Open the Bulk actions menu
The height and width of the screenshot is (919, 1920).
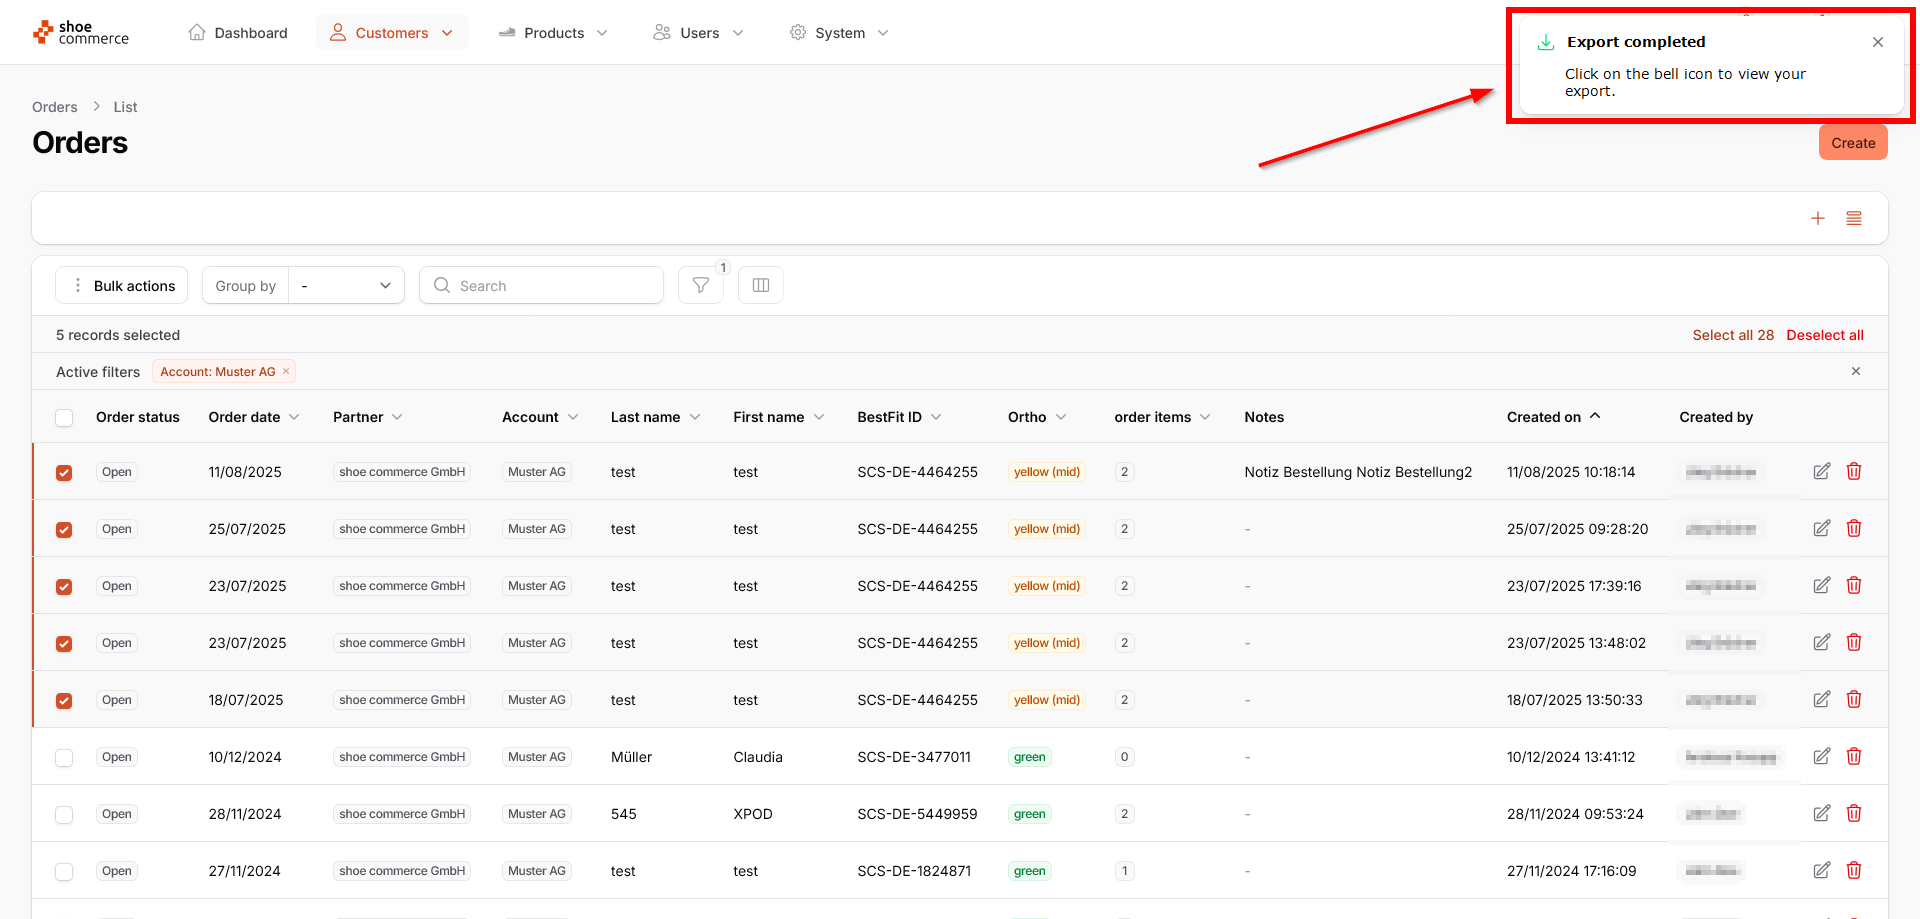pyautogui.click(x=122, y=286)
